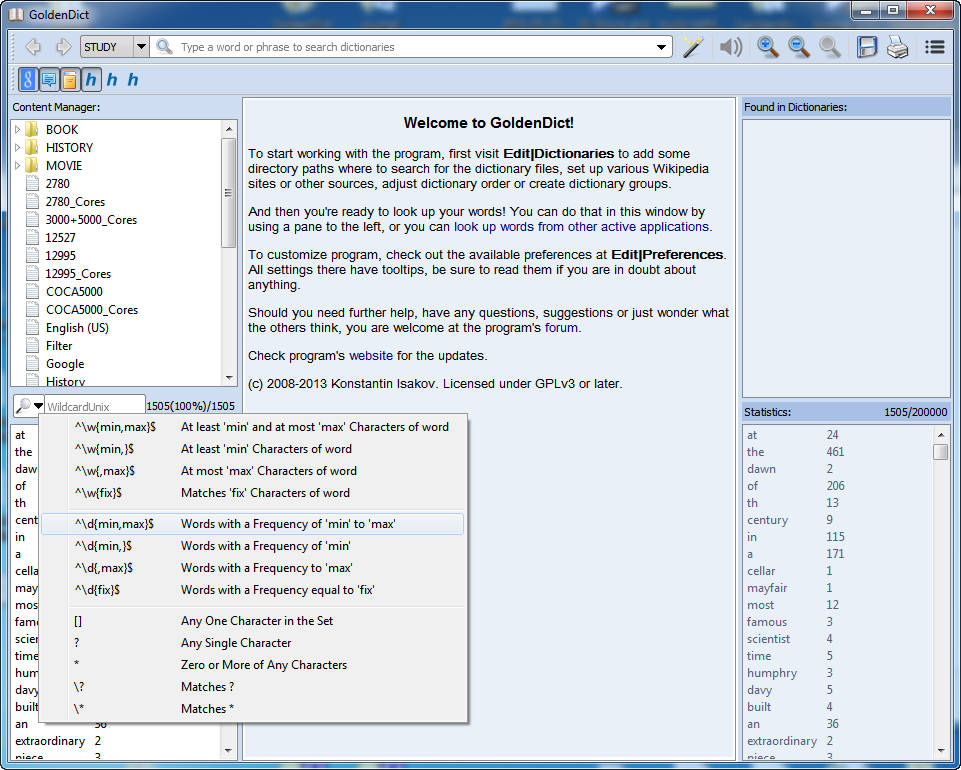Click the search mode magnifier beside WildcardUnix

point(23,405)
